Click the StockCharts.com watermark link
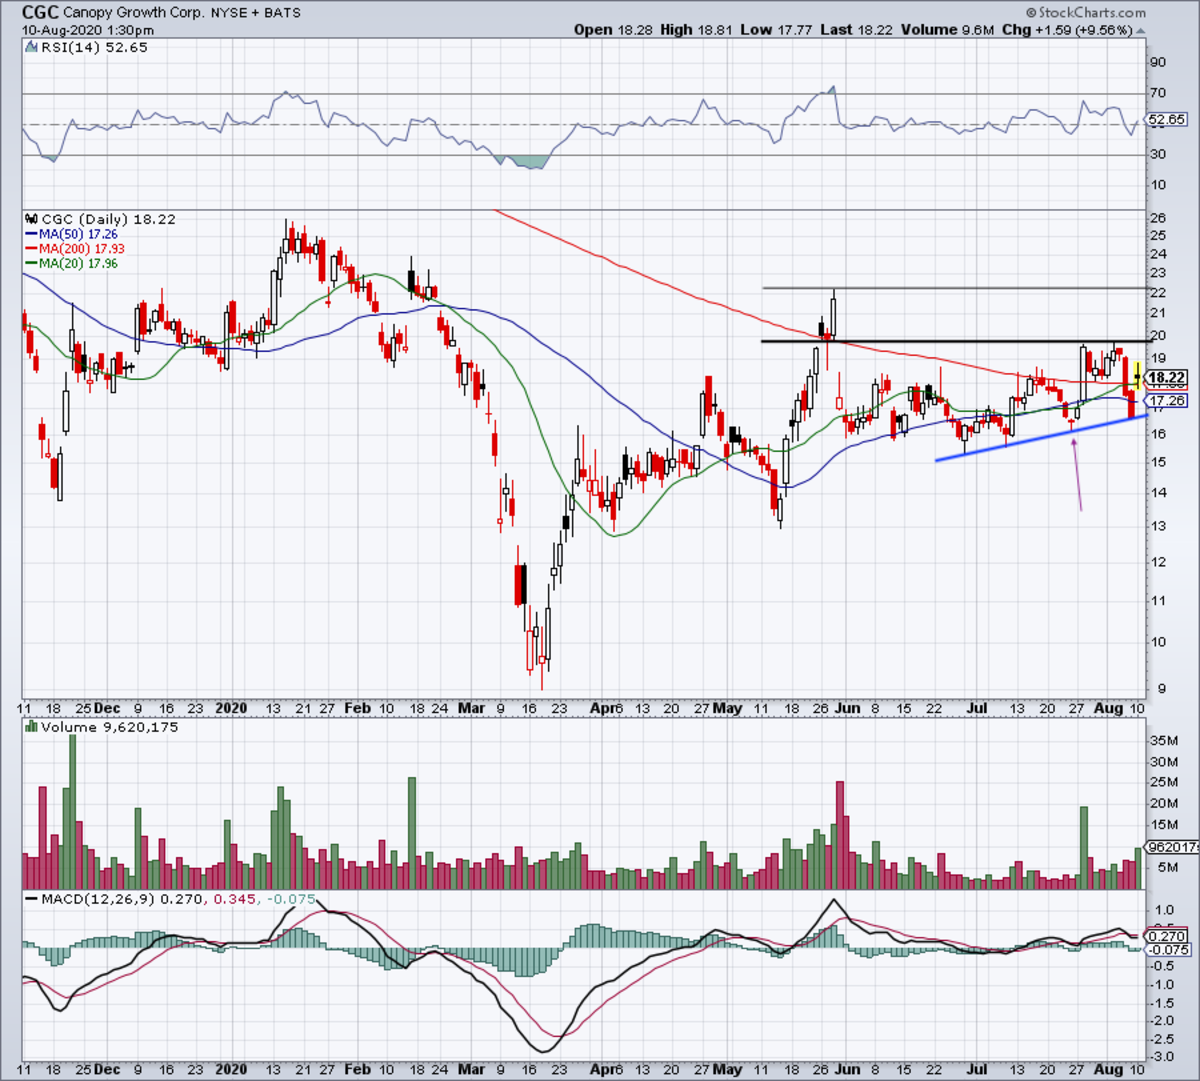The image size is (1200, 1081). pos(1100,13)
